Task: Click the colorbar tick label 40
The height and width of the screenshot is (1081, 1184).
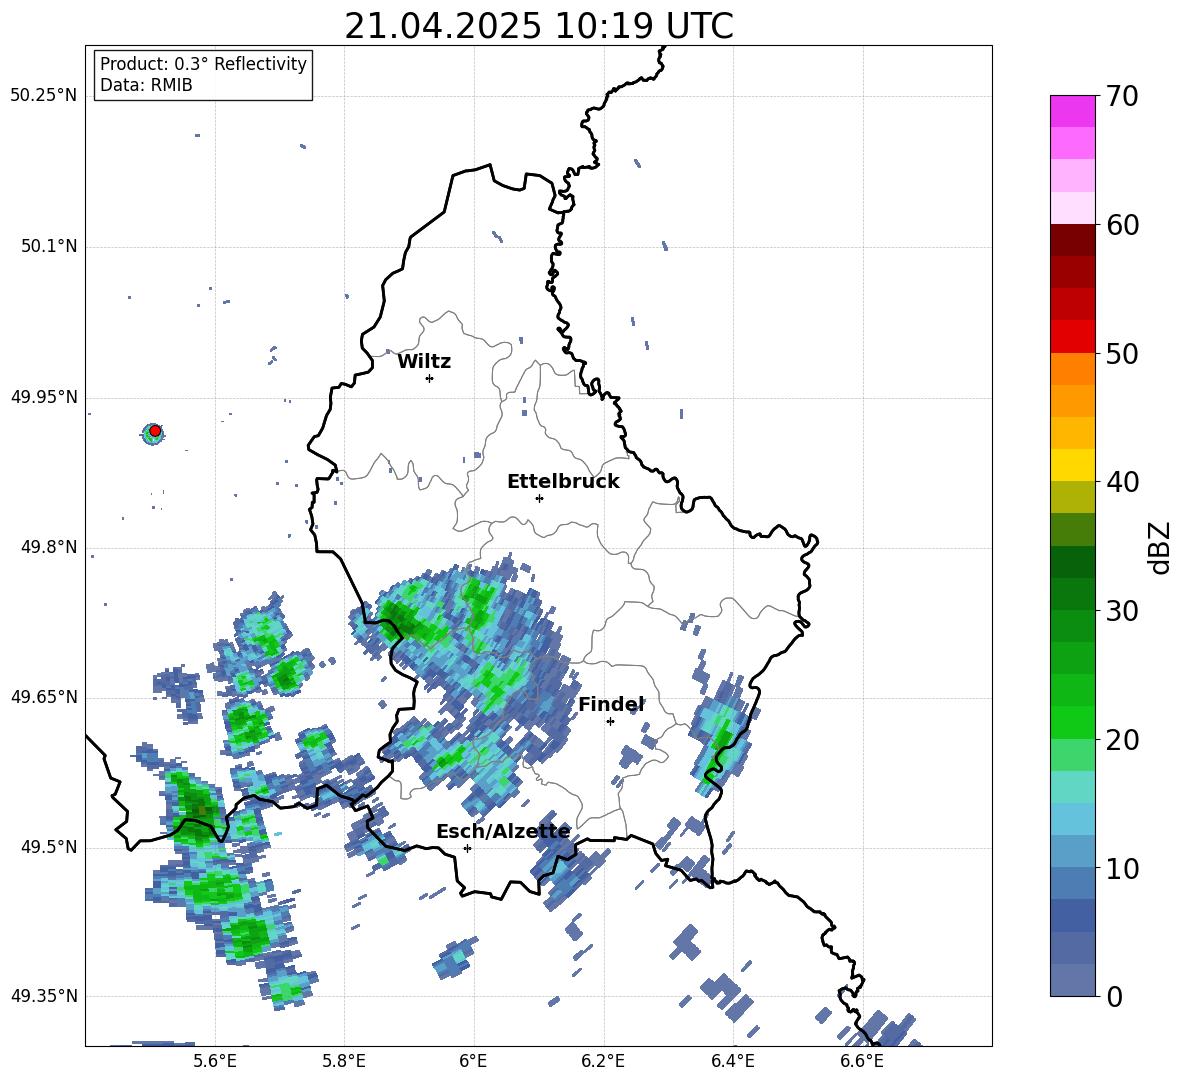Action: 1122,482
